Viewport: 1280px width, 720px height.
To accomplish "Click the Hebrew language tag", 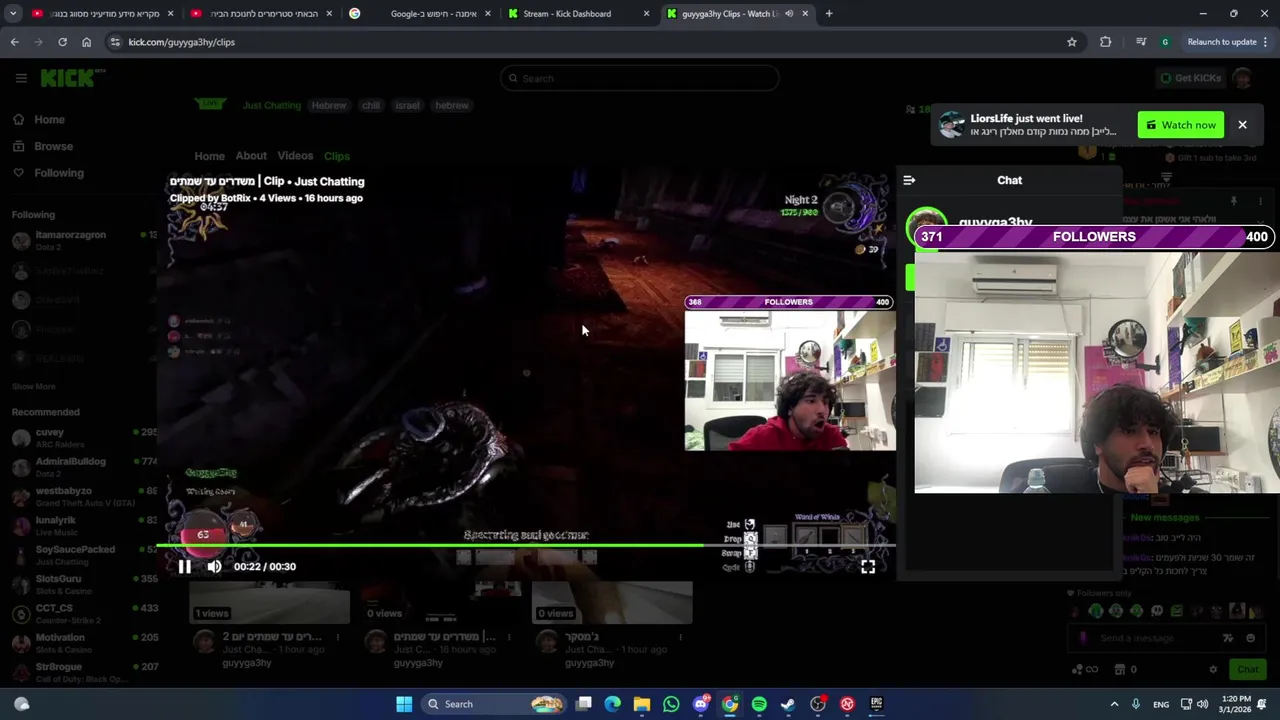I will 328,105.
